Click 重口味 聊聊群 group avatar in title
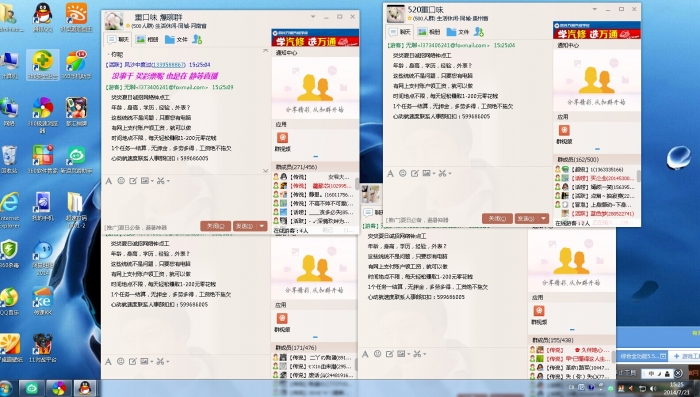This screenshot has height=397, width=700. click(x=114, y=21)
